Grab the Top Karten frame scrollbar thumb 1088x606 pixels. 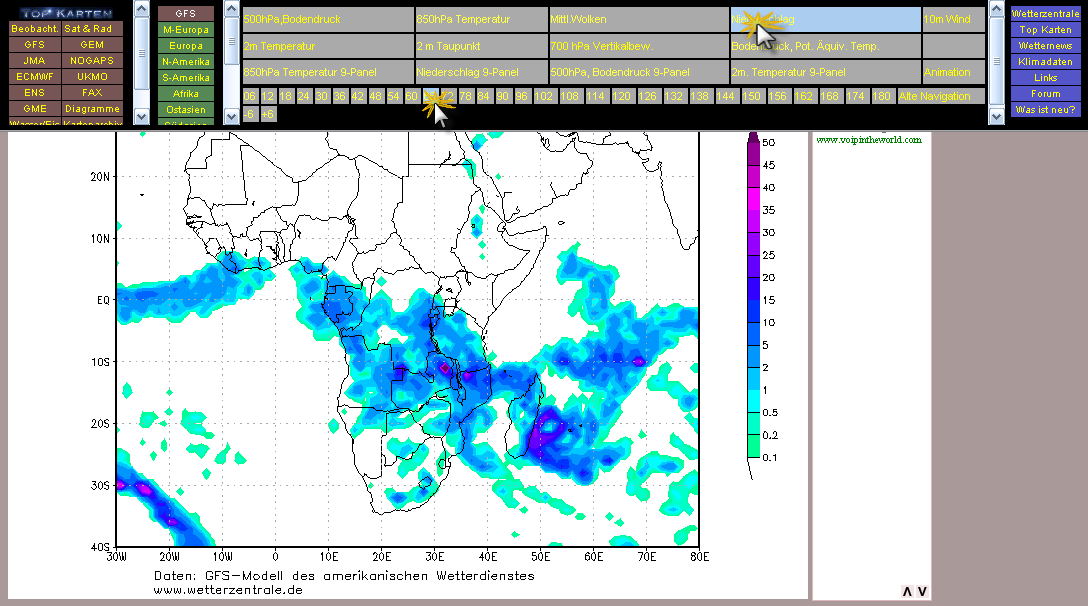(142, 53)
